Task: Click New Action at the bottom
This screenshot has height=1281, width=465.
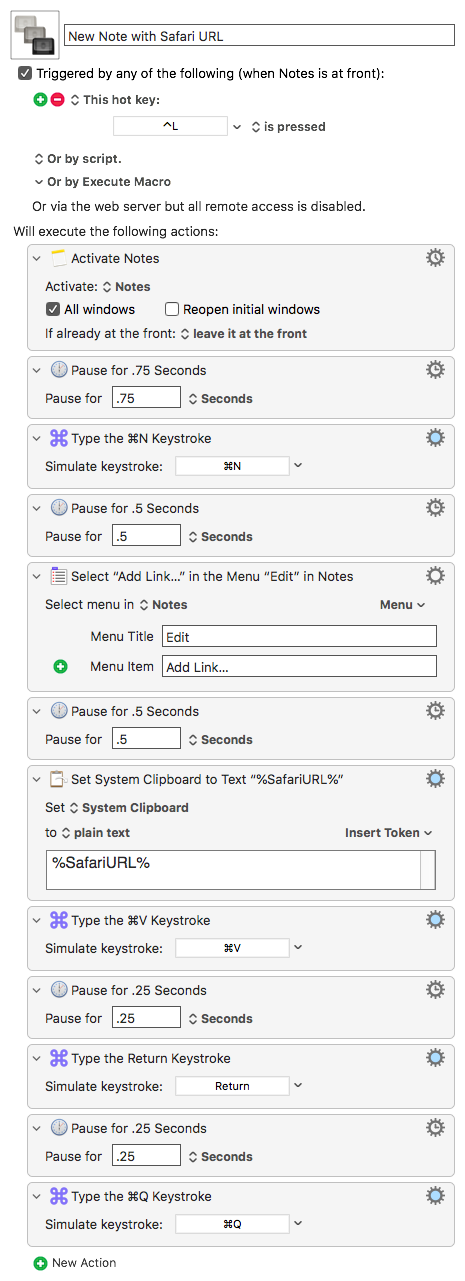Action: coord(75,1263)
